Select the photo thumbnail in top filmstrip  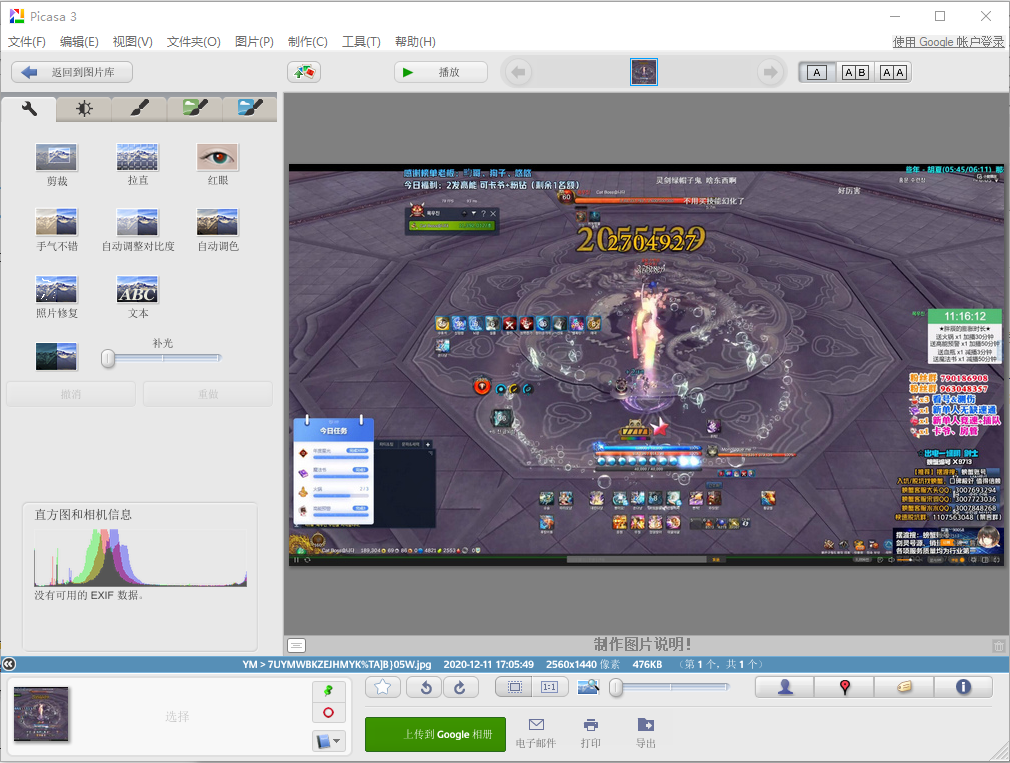click(x=643, y=72)
